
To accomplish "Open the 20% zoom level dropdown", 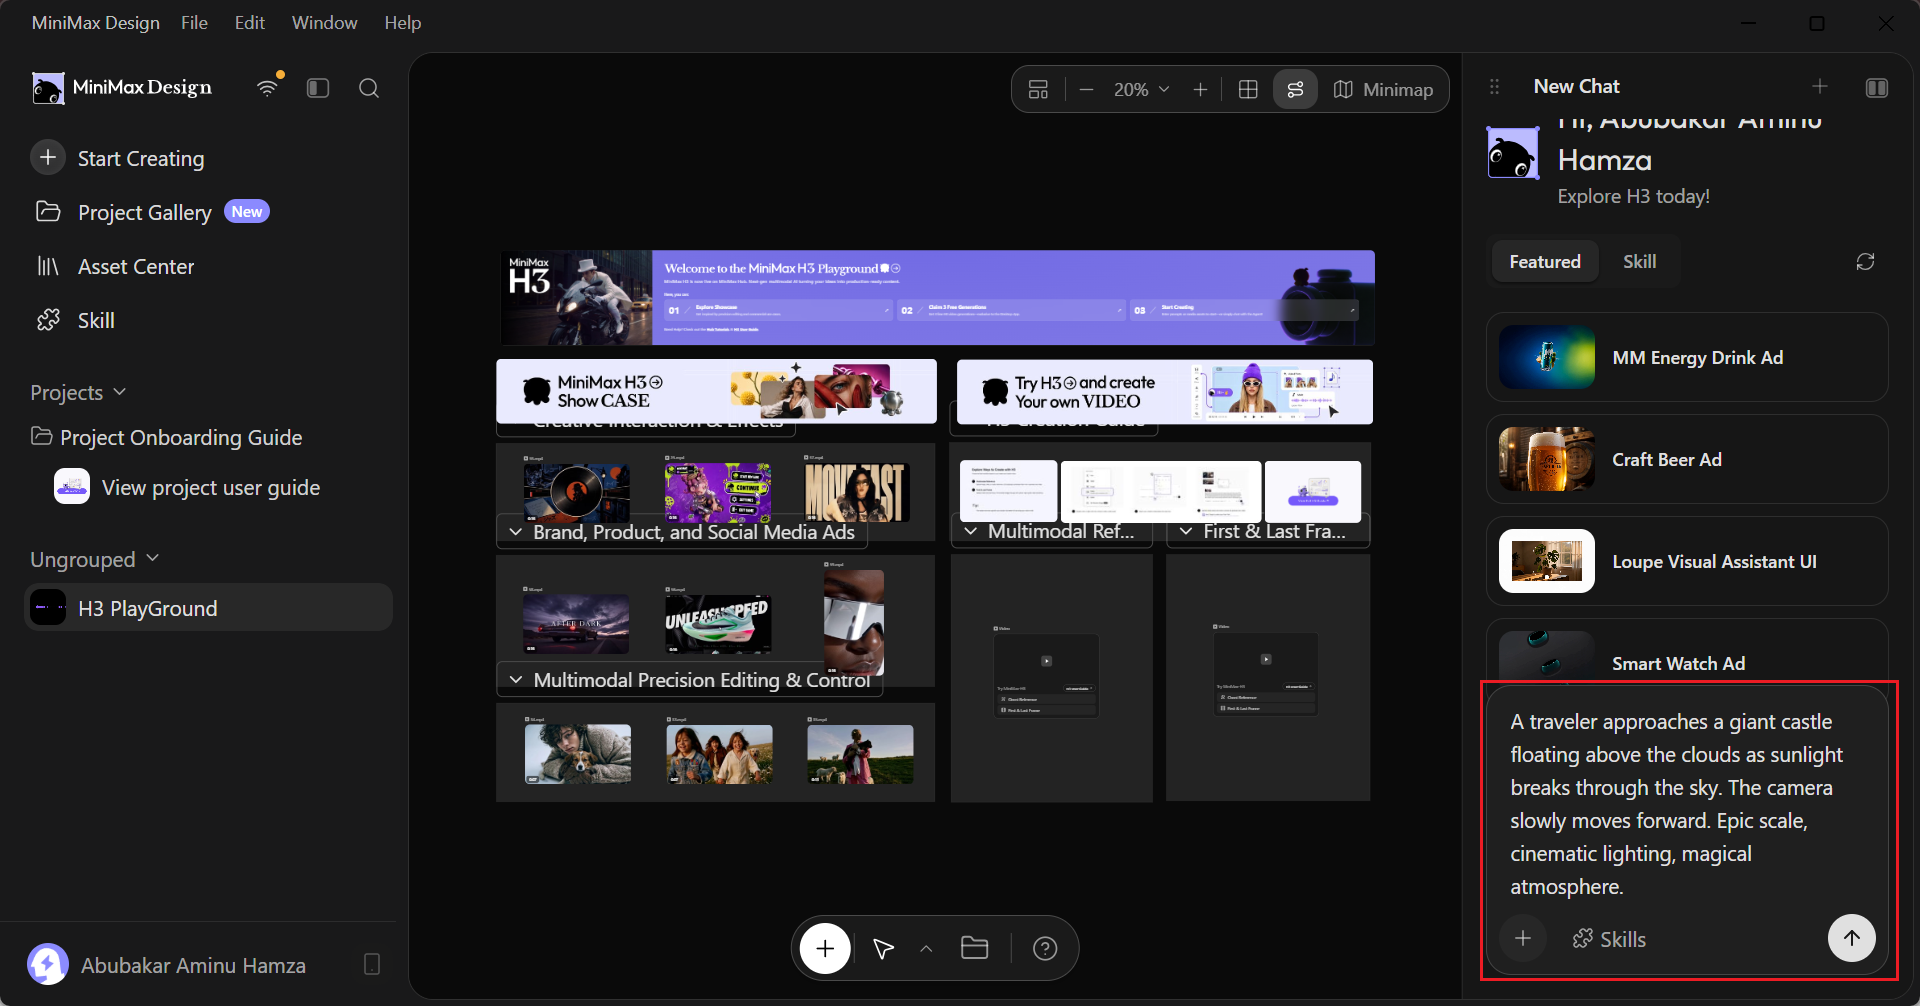I will [x=1142, y=90].
